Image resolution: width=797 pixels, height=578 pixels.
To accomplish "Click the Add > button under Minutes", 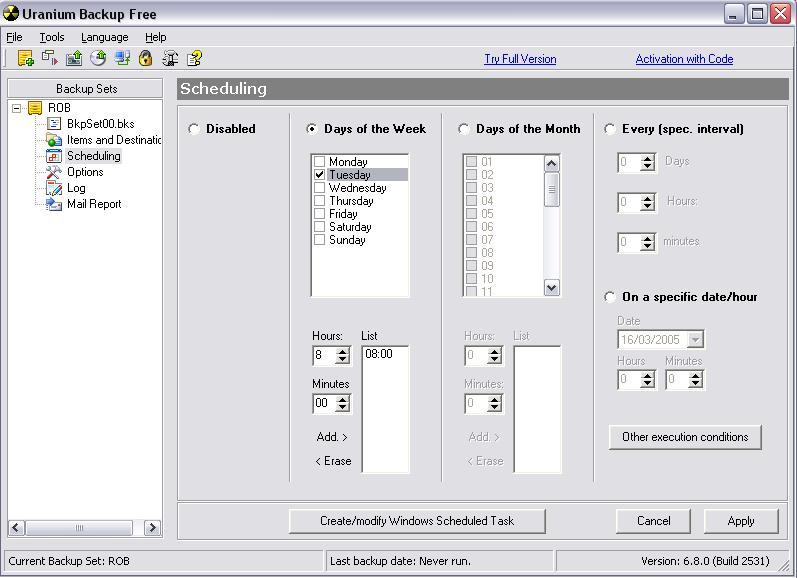I will 332,437.
